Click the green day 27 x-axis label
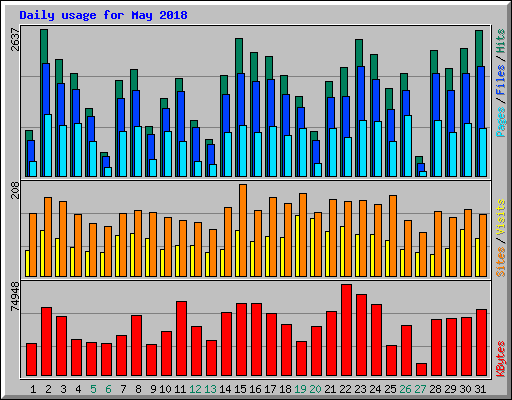512x400 pixels. click(x=420, y=389)
